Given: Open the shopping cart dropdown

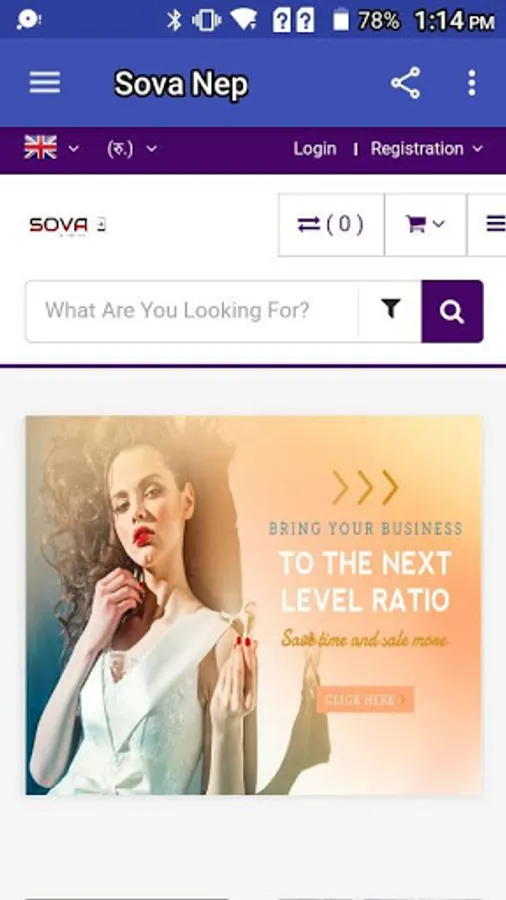Looking at the screenshot, I should pos(425,224).
